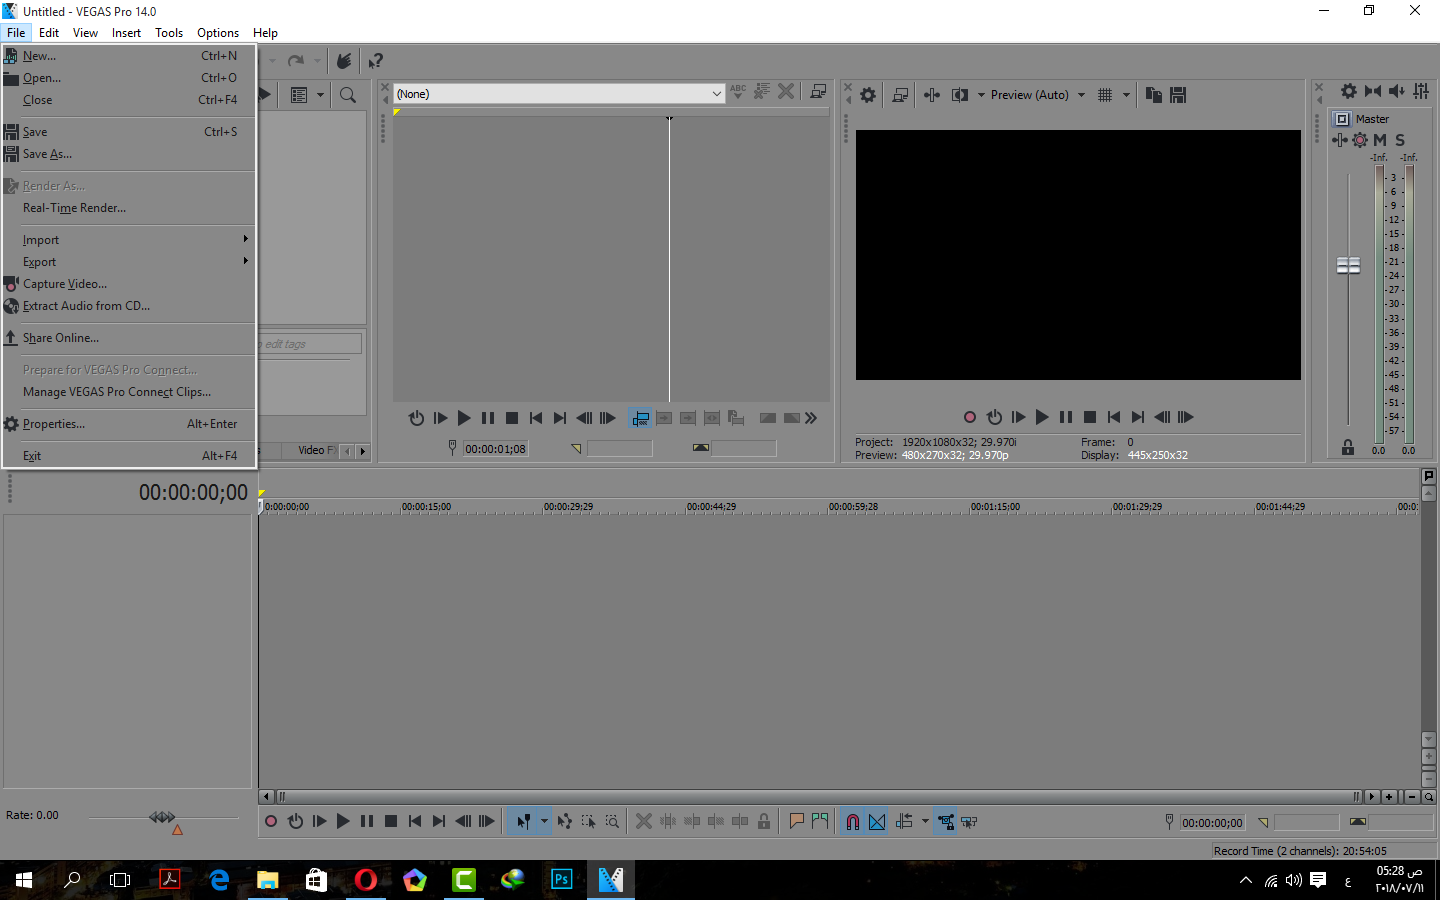1440x900 pixels.
Task: Mute the Master bus
Action: pyautogui.click(x=1380, y=140)
